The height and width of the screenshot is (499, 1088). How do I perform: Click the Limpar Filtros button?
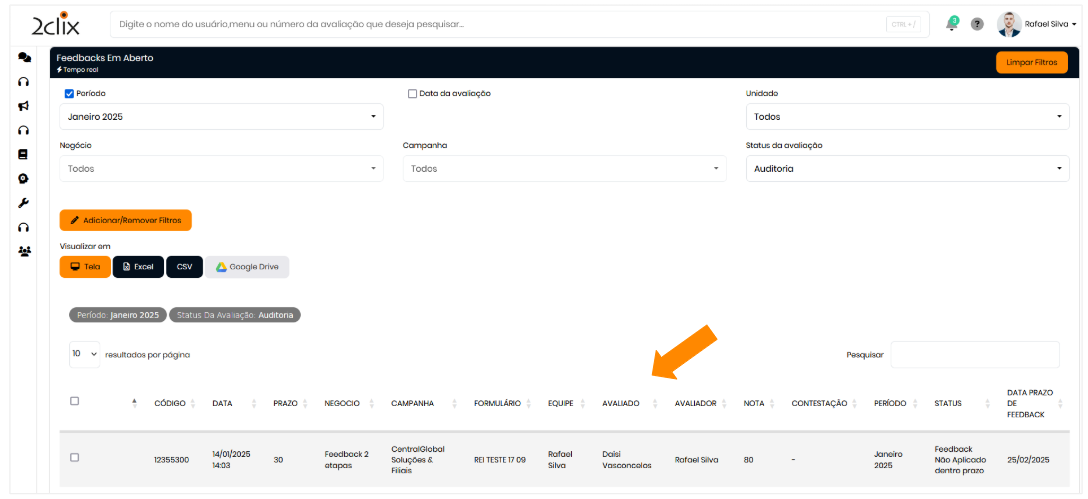tap(1031, 62)
